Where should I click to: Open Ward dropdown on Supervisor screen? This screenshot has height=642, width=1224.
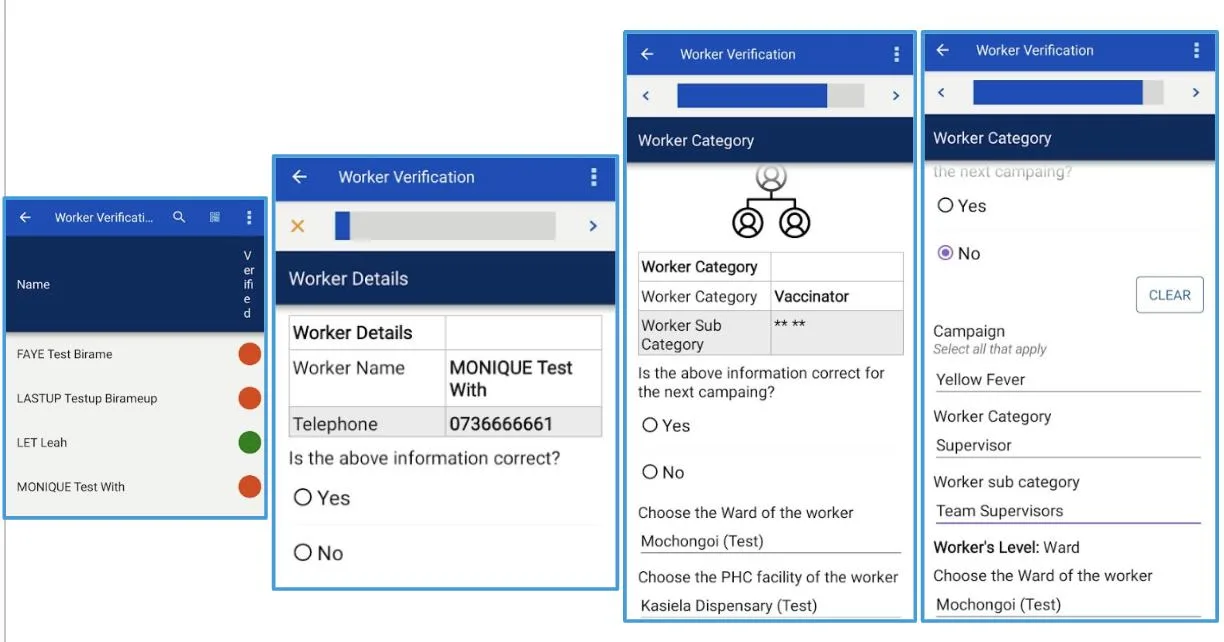(1067, 605)
